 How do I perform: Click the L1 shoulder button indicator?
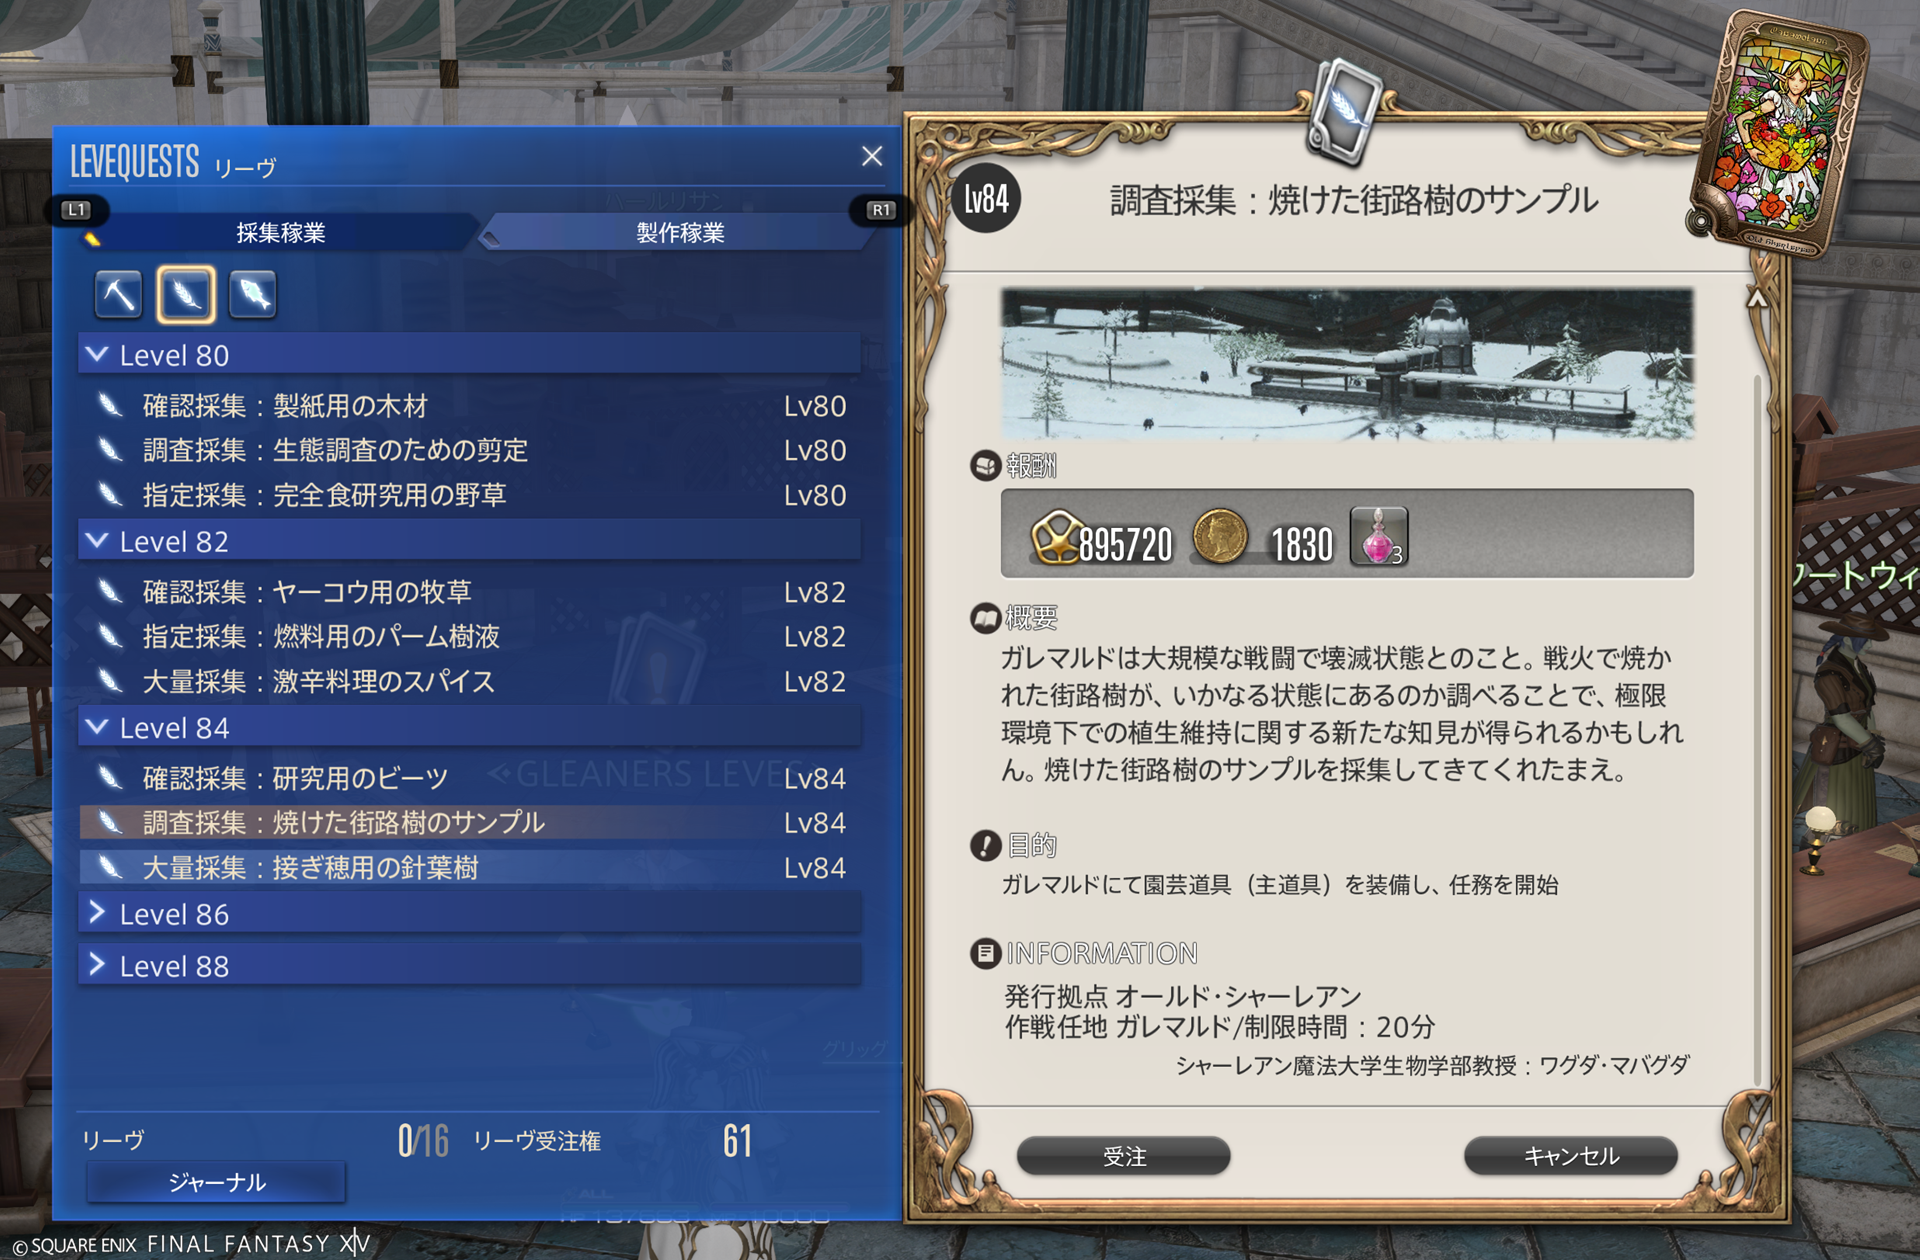click(77, 210)
